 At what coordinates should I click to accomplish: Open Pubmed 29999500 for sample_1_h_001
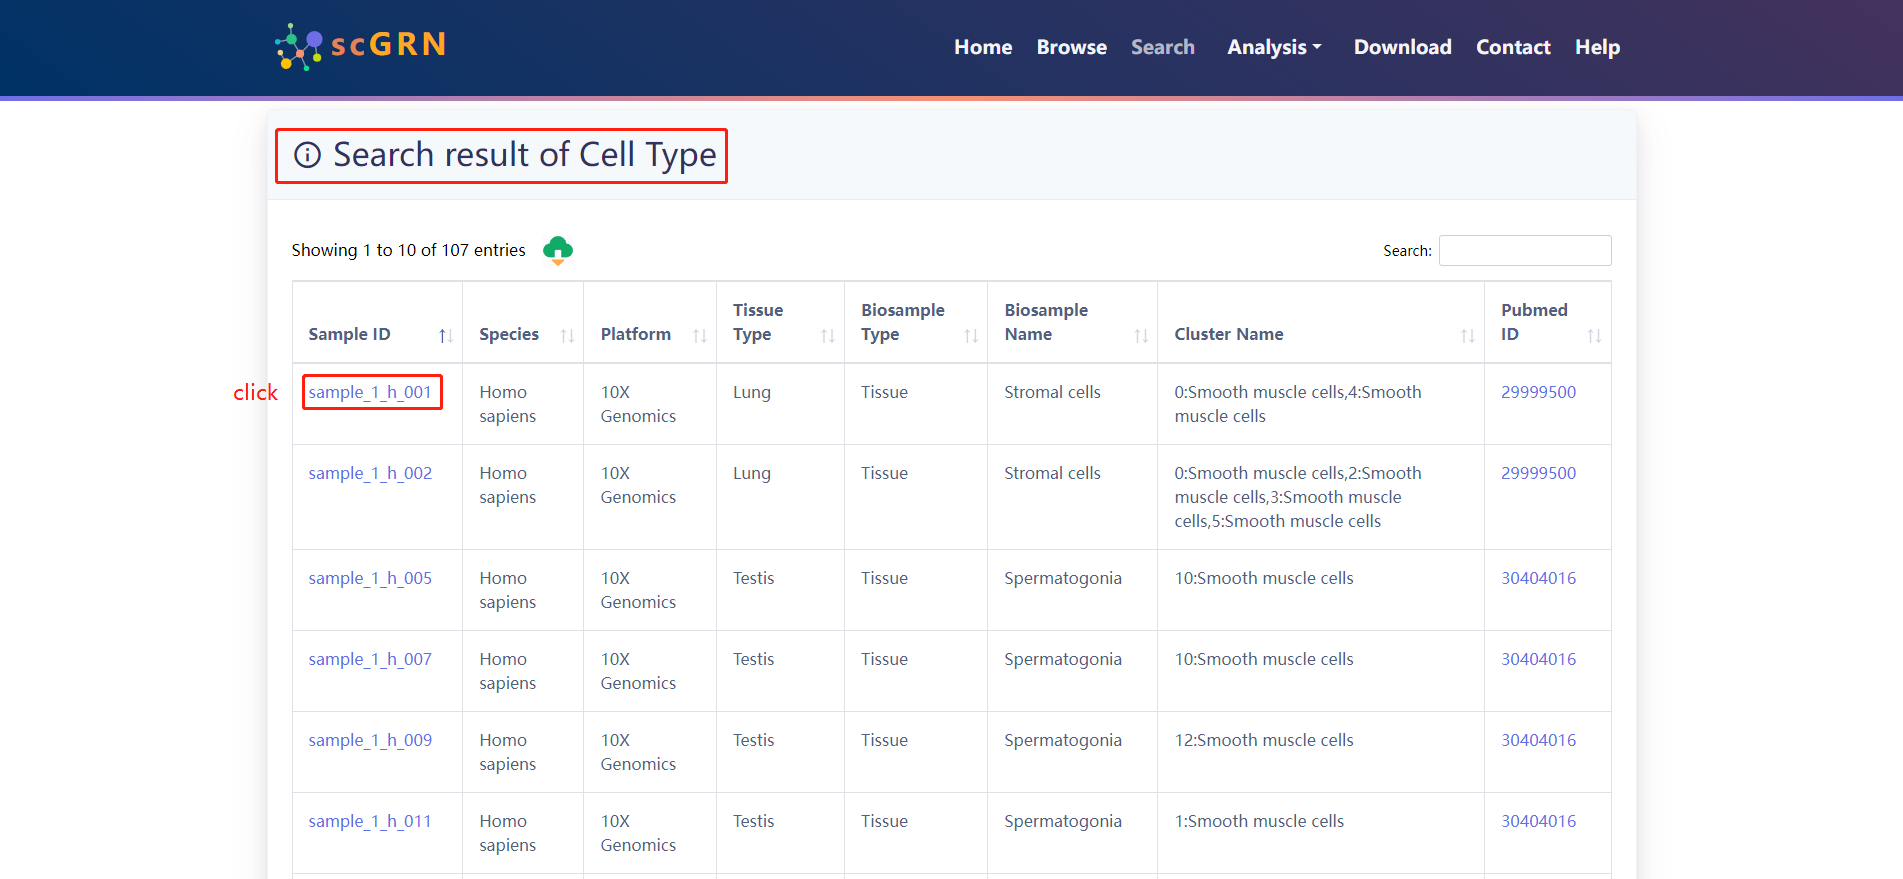1538,392
